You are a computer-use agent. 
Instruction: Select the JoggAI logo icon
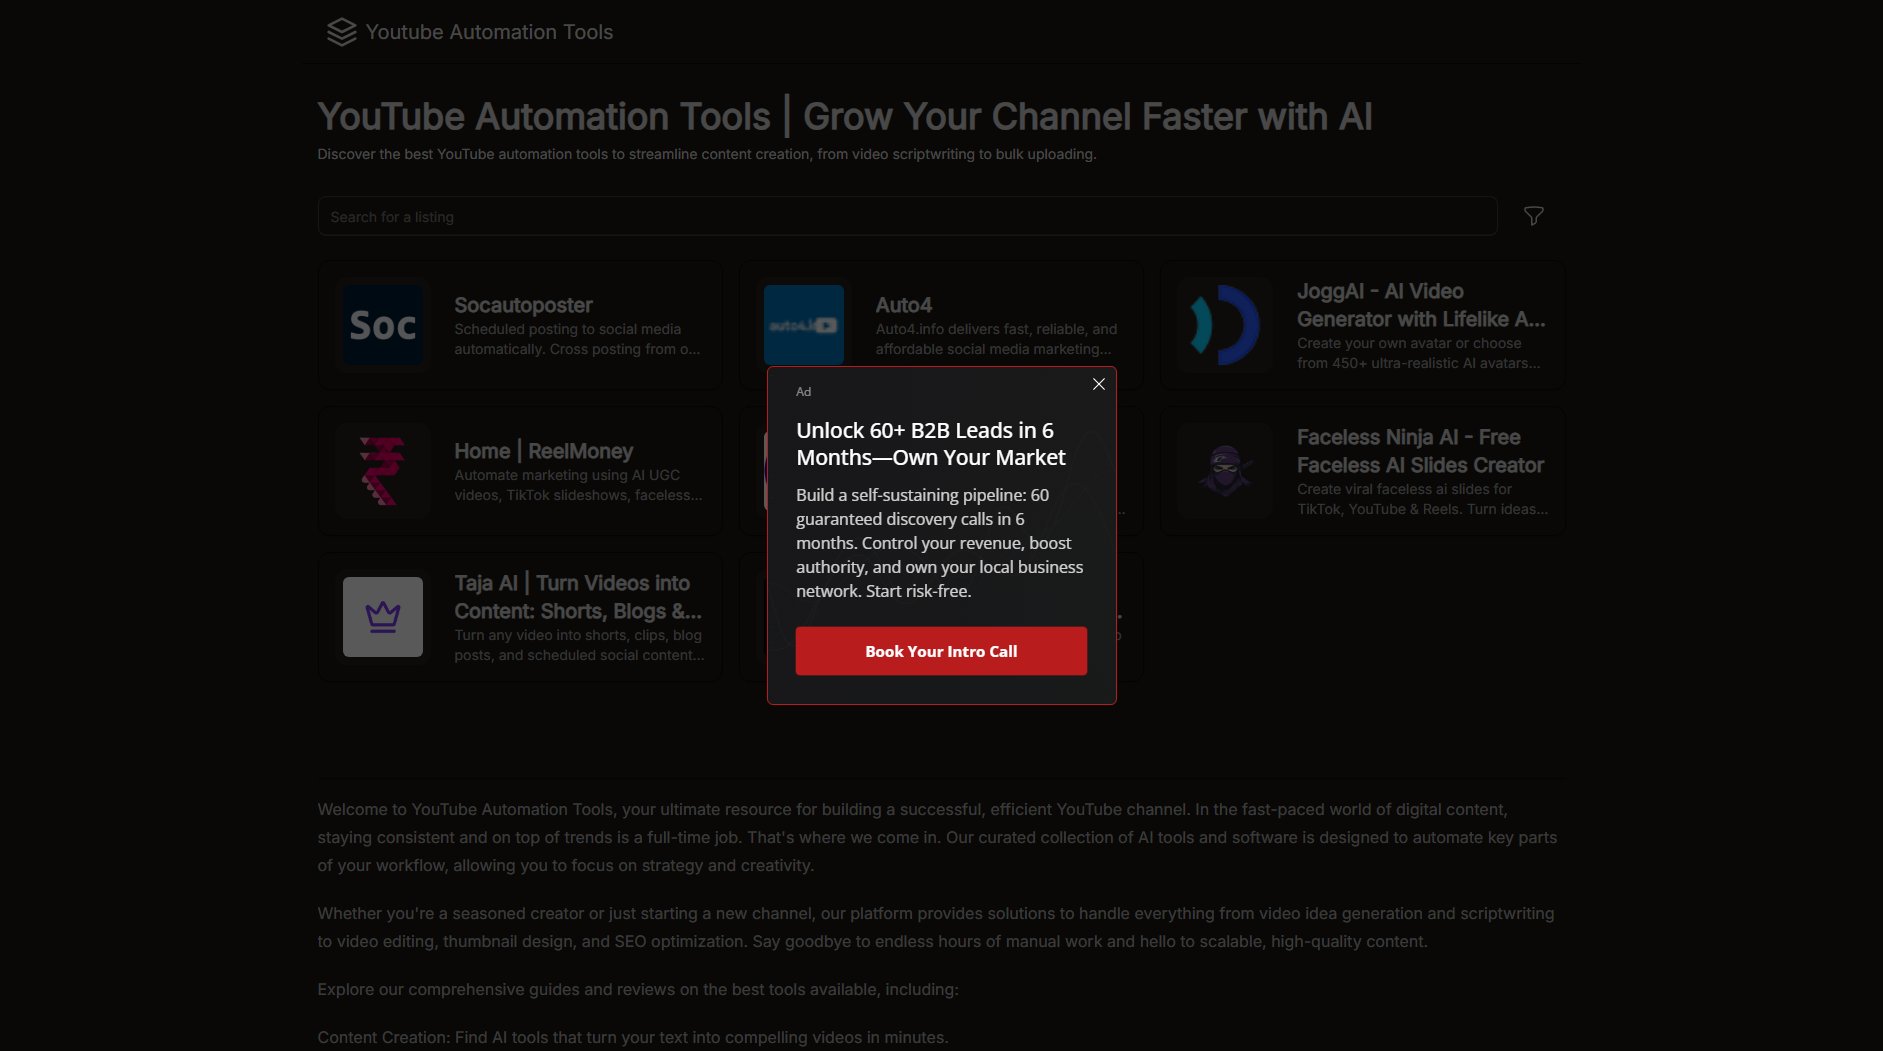[x=1224, y=324]
